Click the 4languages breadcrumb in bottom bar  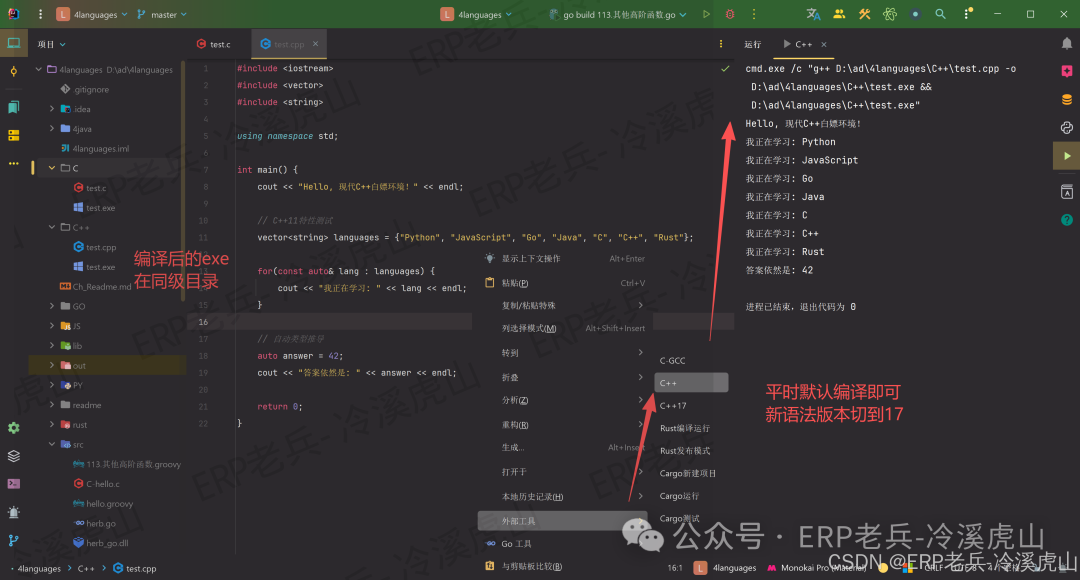point(39,568)
